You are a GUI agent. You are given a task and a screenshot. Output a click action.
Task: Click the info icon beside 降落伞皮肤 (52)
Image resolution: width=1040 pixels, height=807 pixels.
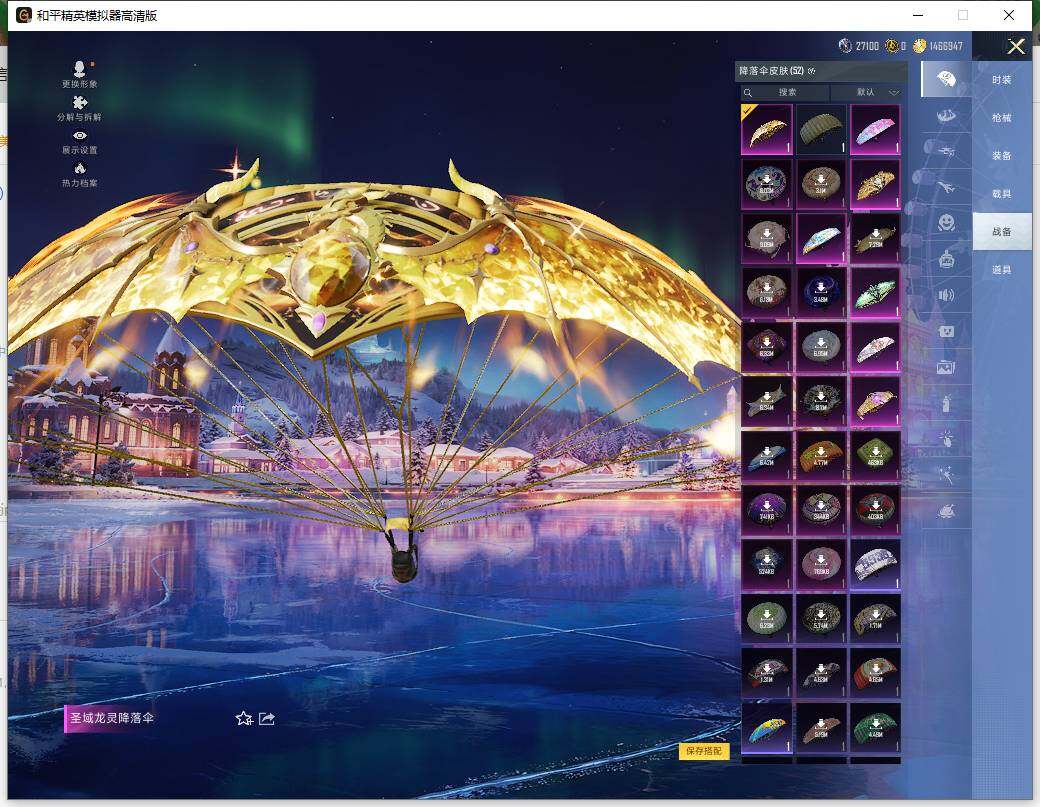812,70
